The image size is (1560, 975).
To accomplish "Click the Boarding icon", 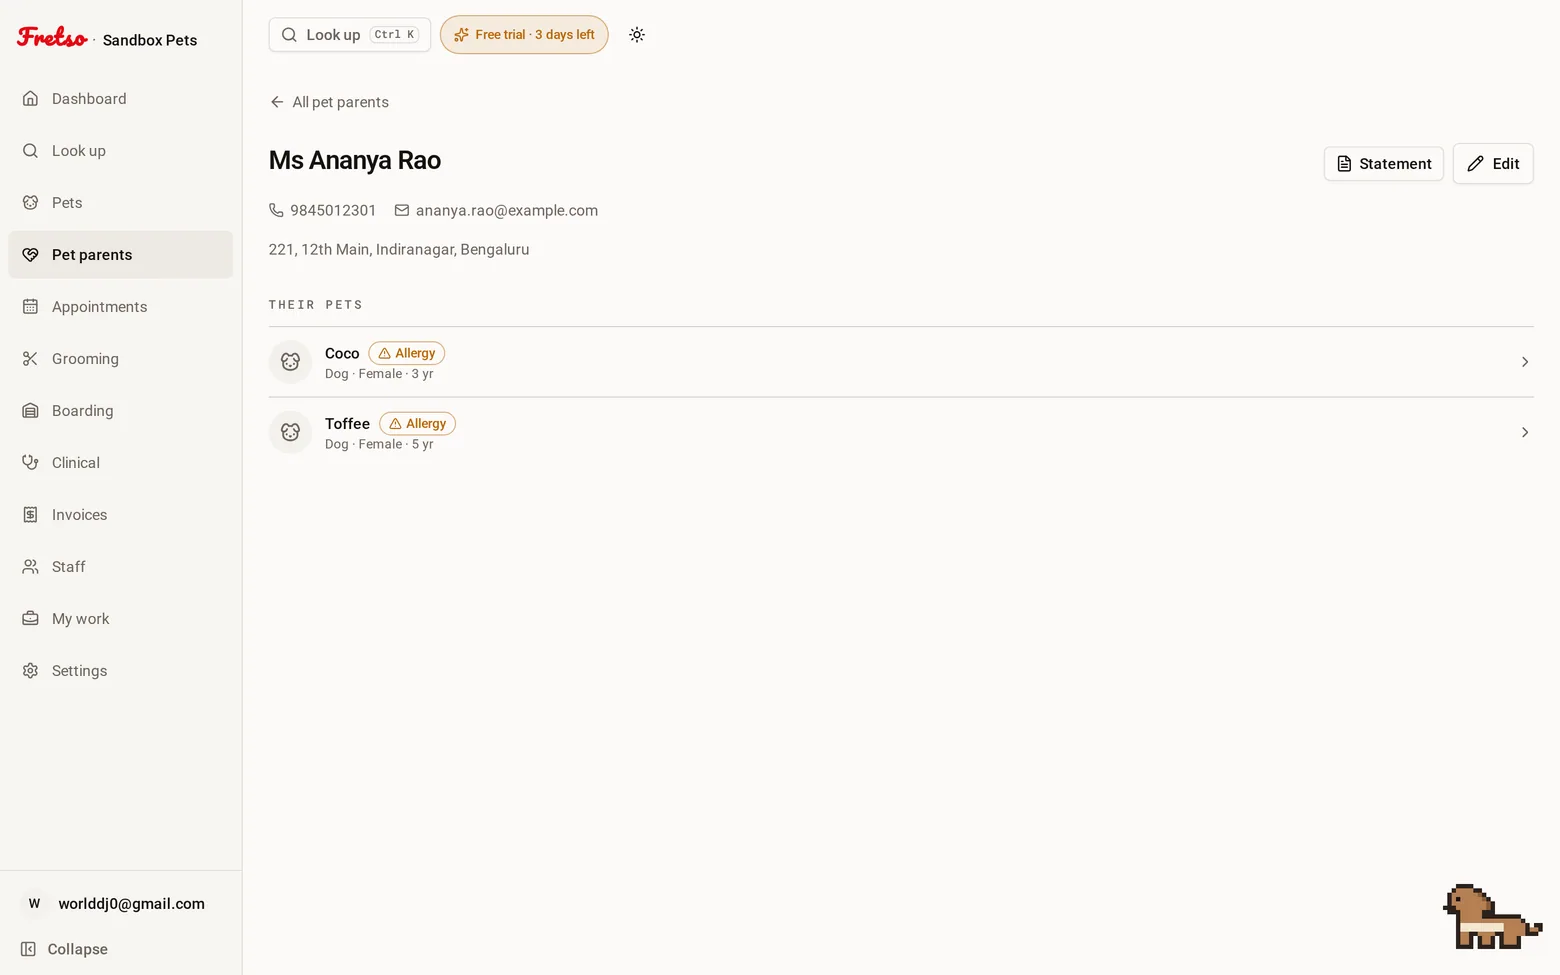I will (x=30, y=411).
